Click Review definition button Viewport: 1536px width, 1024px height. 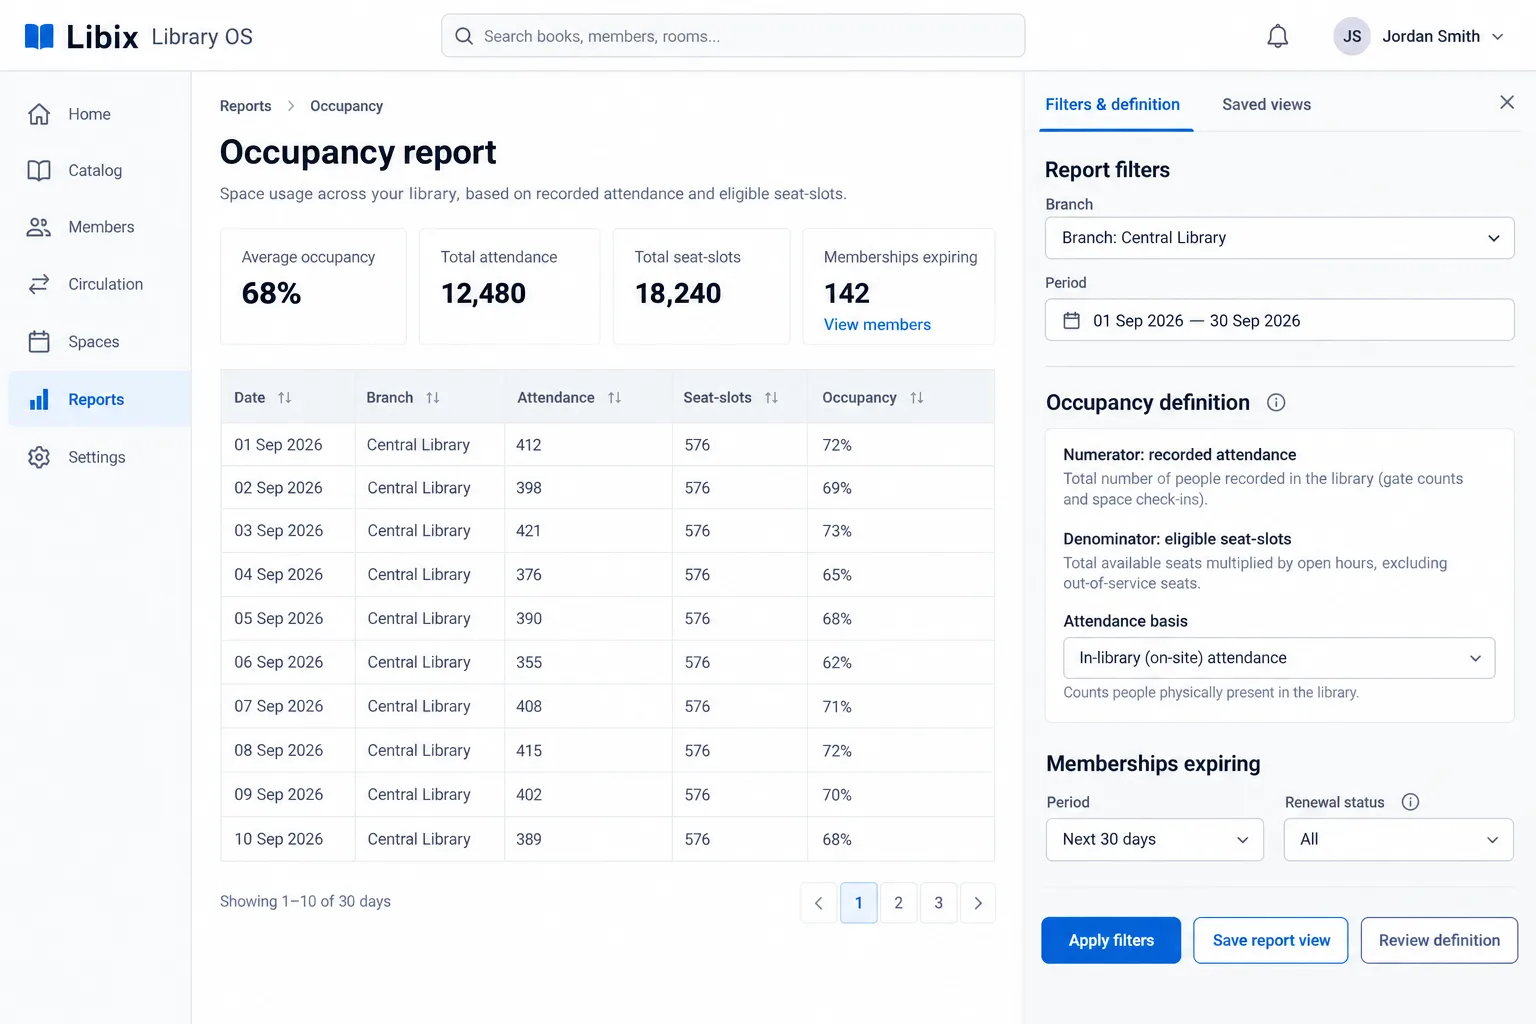click(x=1439, y=941)
